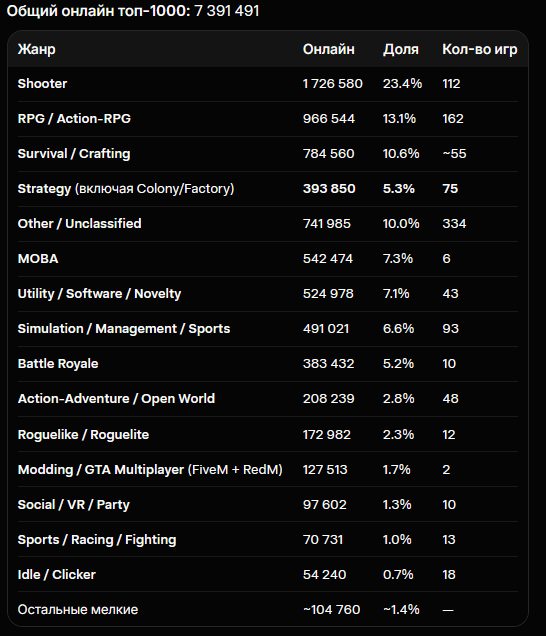Select Utility / Software / Novelty row
546x636 pixels.
pos(268,294)
